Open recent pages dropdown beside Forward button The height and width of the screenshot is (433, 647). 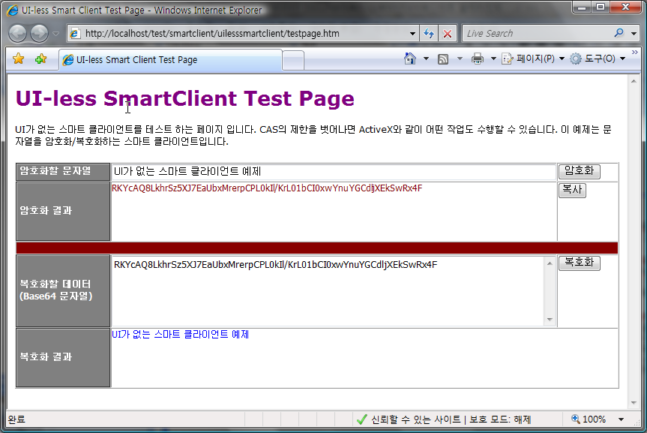(x=56, y=34)
